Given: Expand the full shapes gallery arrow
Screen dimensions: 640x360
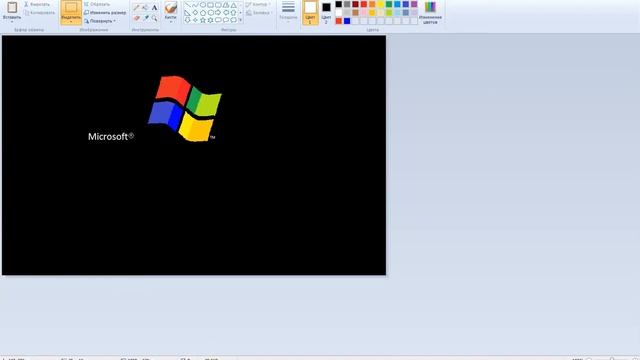Looking at the screenshot, I should [241, 20].
